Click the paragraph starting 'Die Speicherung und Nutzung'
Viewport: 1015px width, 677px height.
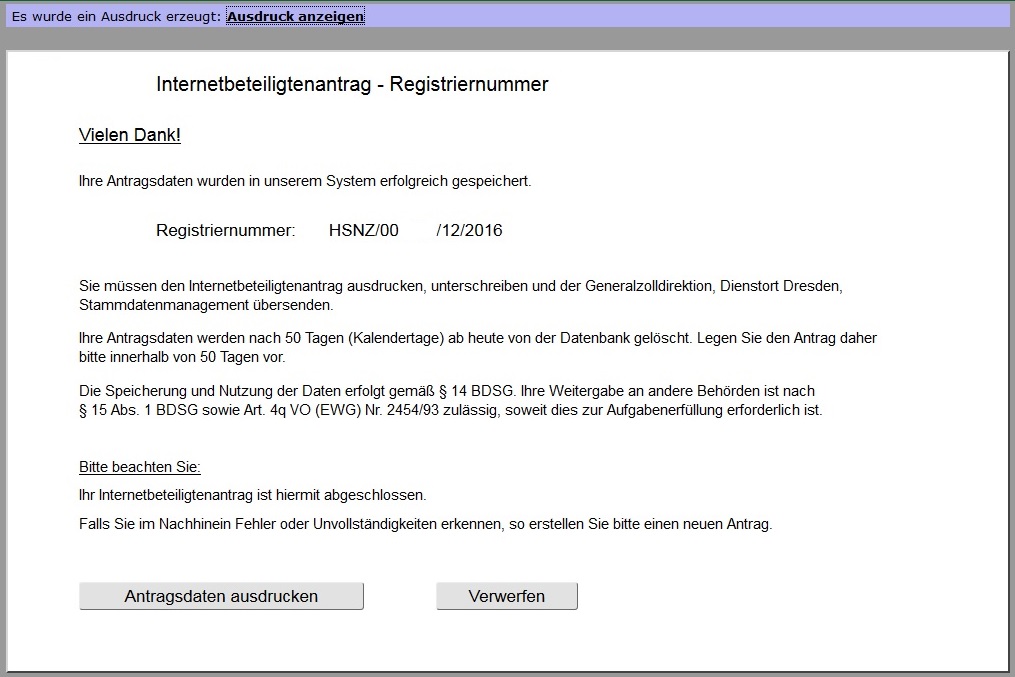tap(451, 401)
